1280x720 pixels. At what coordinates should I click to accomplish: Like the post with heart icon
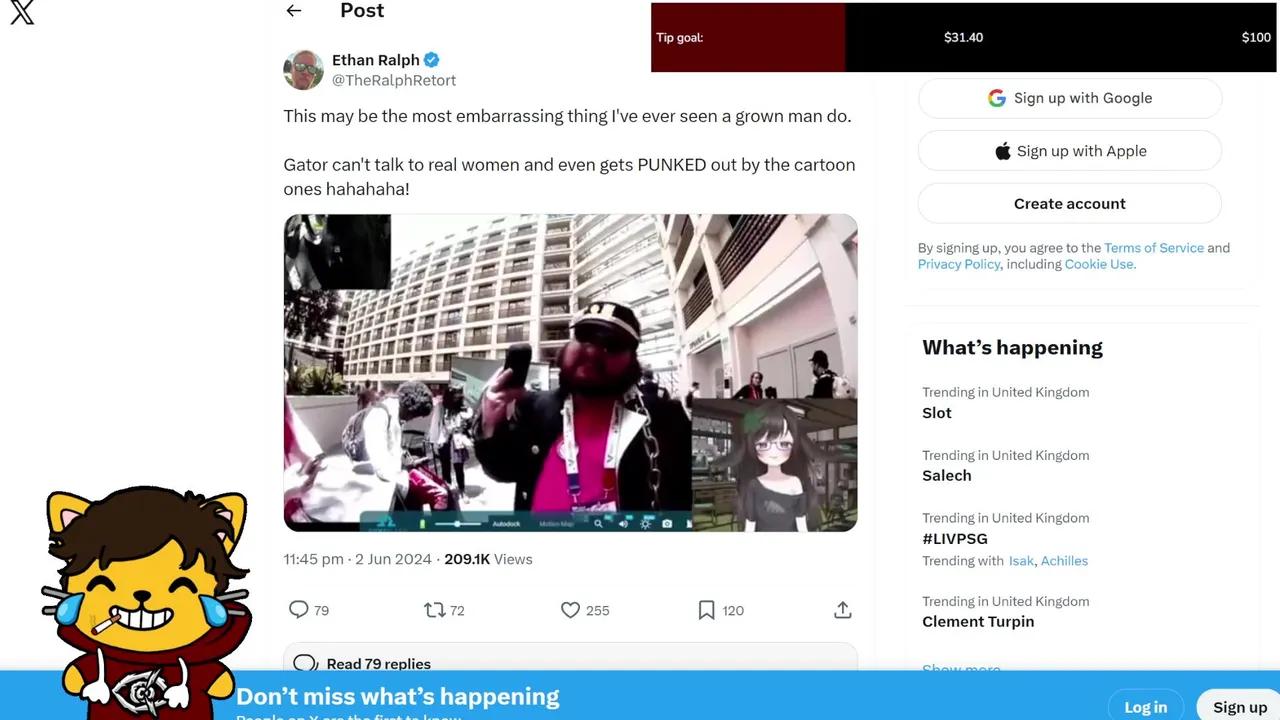point(570,610)
